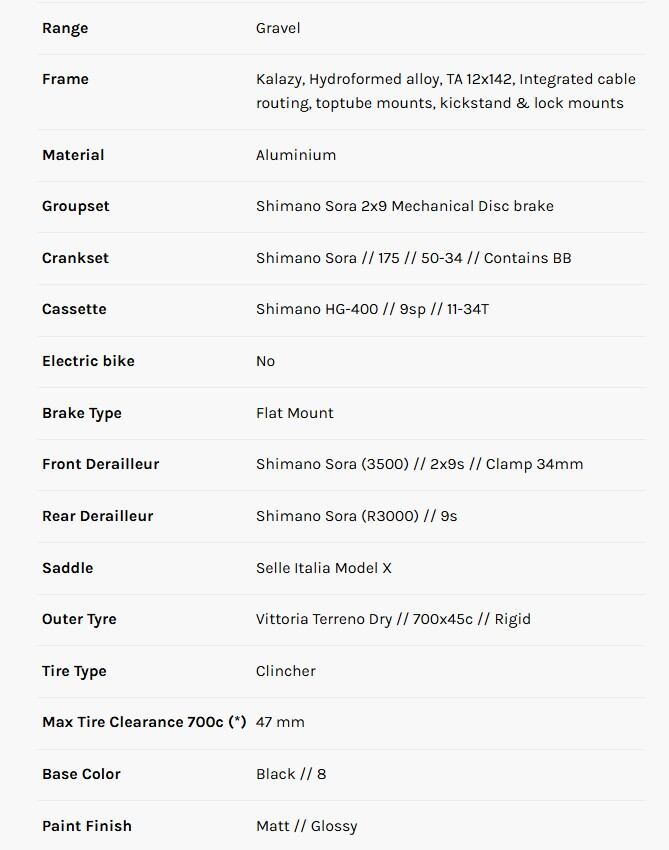669x850 pixels.
Task: Click the Groupset row label
Action: point(76,206)
